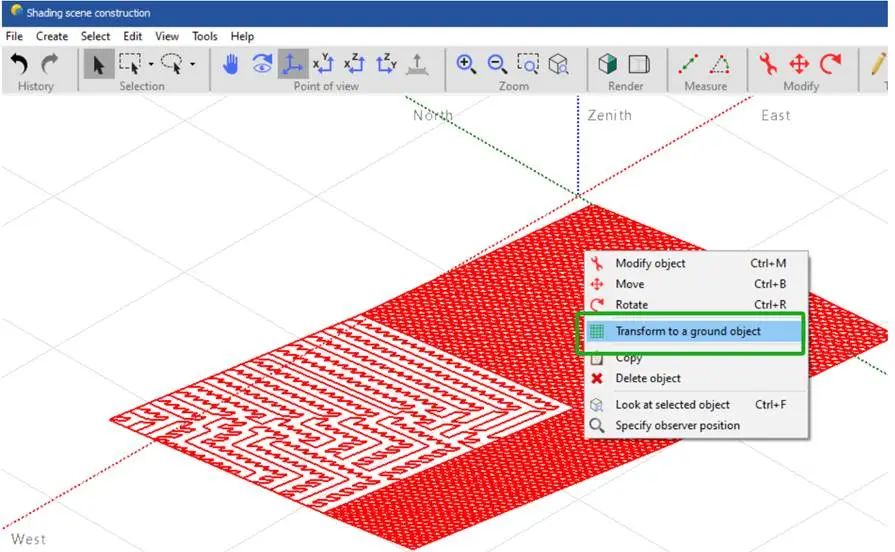
Task: Click Look at selected object entry
Action: tap(672, 405)
